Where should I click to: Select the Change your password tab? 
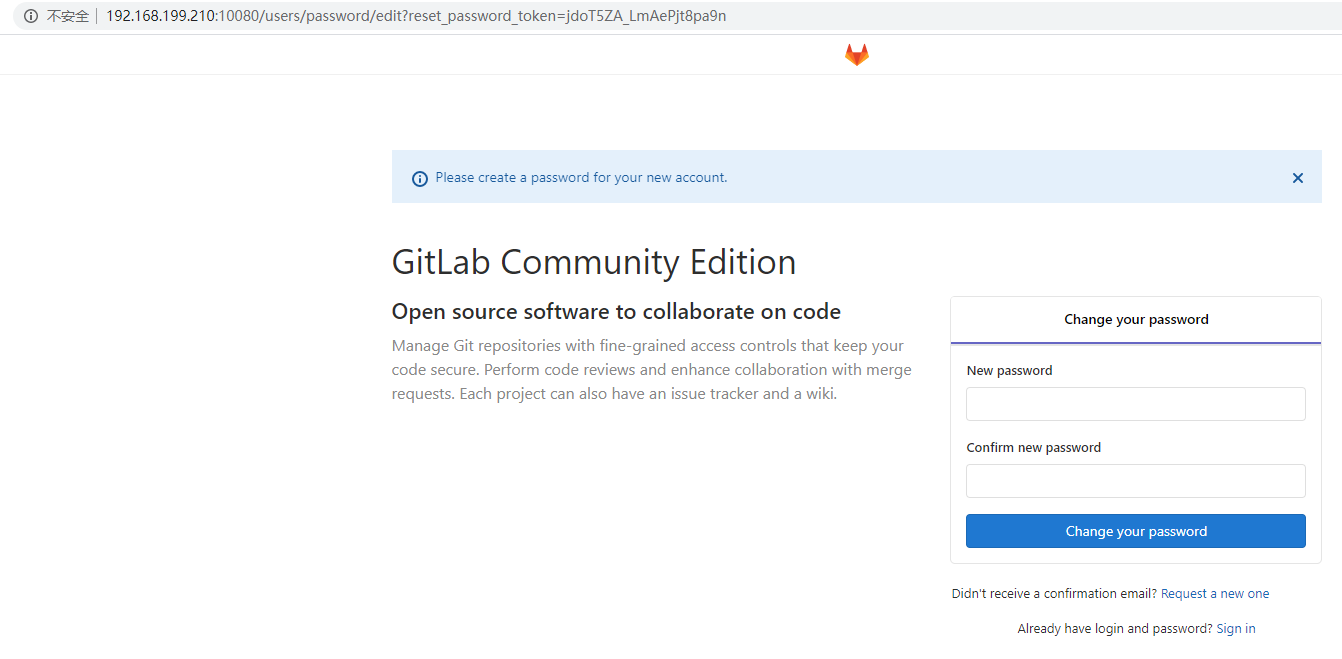tap(1136, 320)
